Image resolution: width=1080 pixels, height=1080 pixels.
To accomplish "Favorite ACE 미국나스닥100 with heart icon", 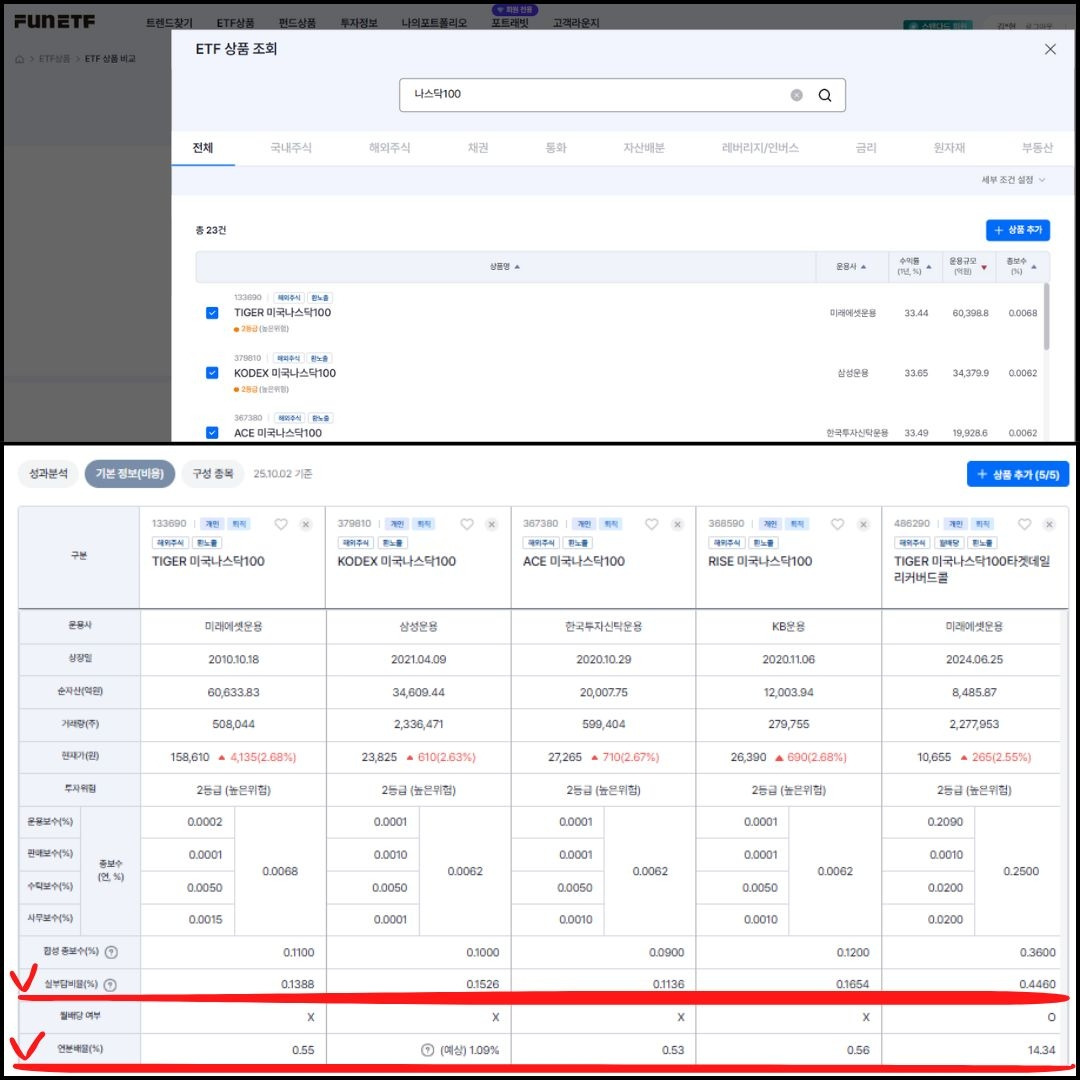I will (x=652, y=524).
